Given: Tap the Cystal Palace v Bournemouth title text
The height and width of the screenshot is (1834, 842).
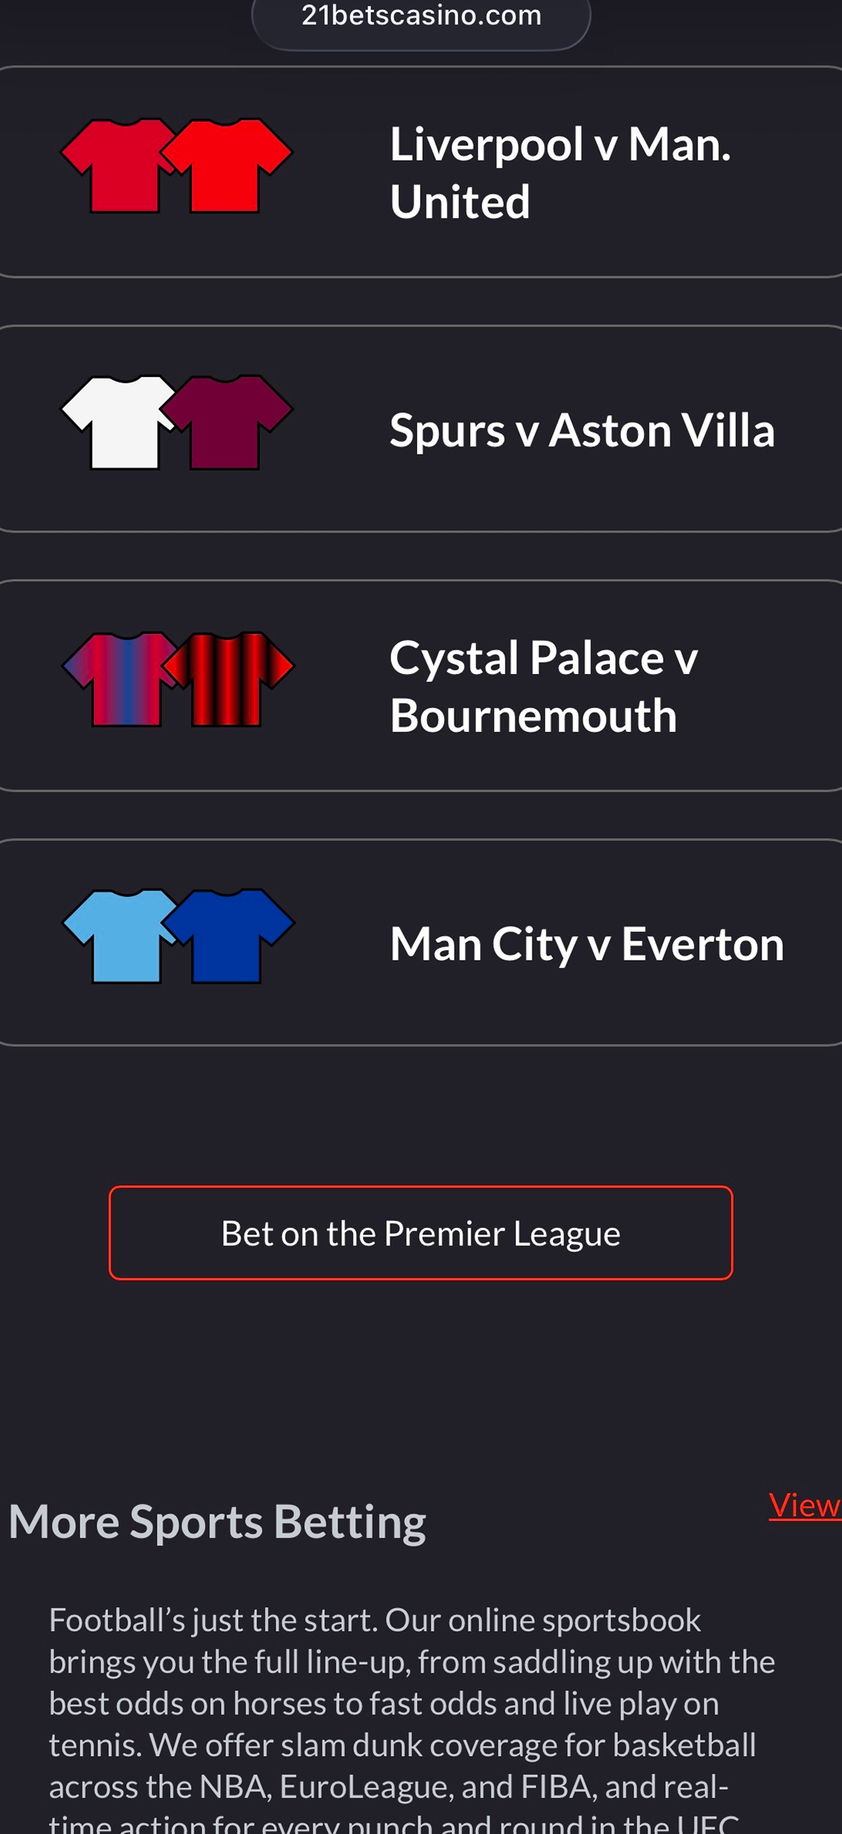Looking at the screenshot, I should click(x=544, y=687).
